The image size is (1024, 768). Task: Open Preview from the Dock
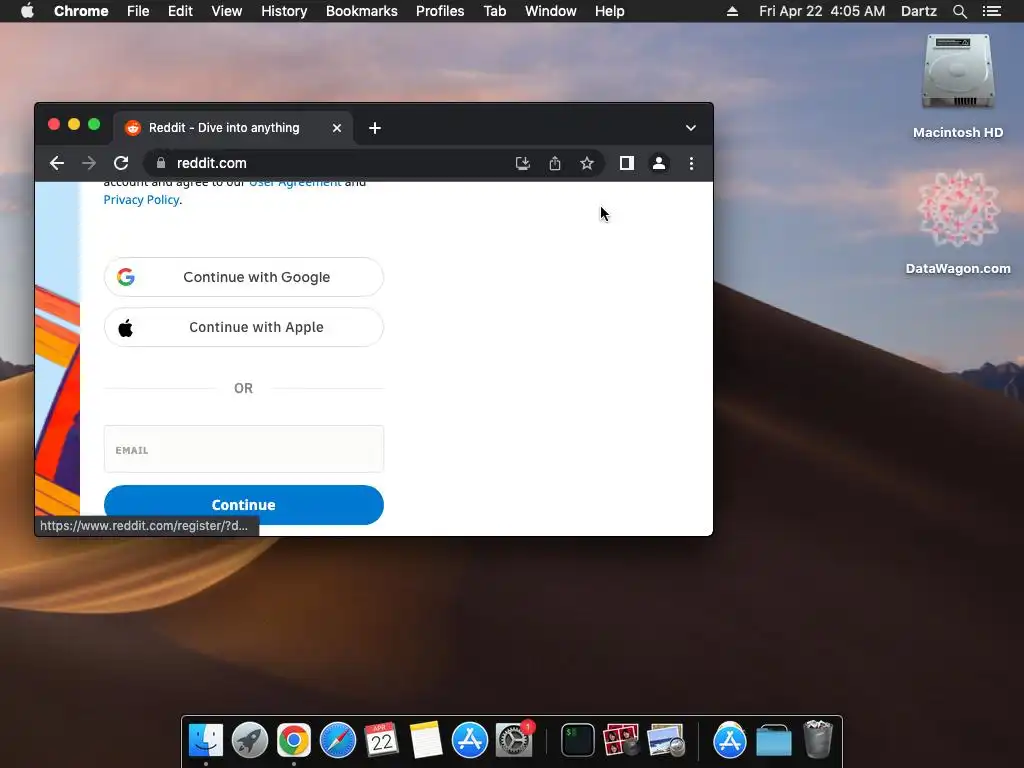pos(665,740)
